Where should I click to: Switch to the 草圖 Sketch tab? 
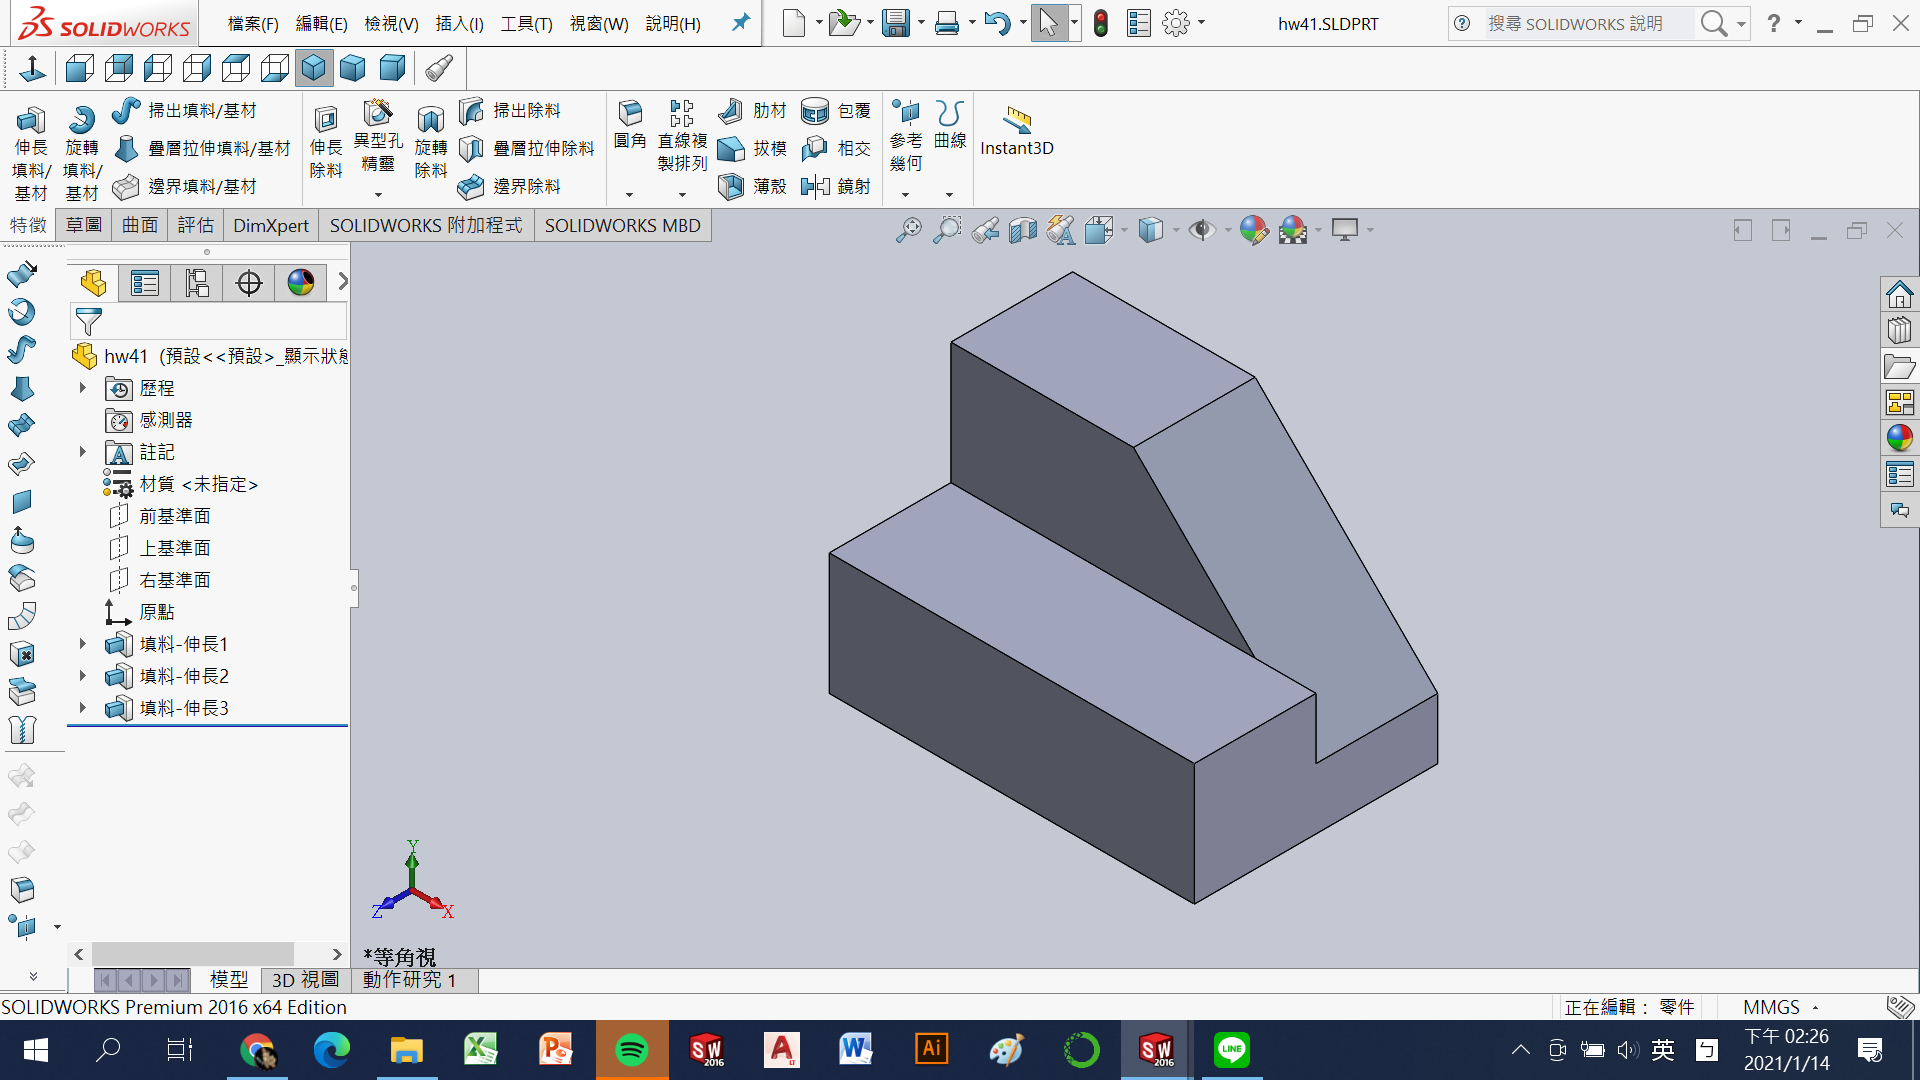click(x=84, y=225)
